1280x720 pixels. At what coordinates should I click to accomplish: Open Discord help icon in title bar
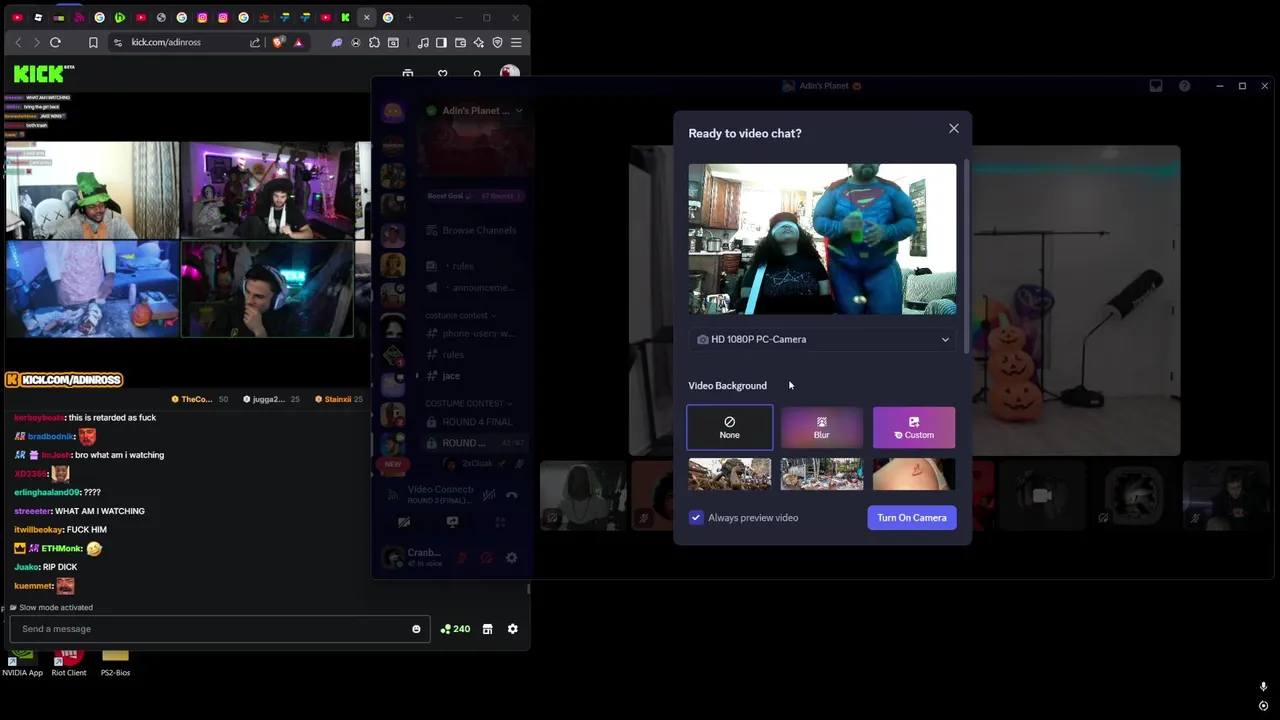pyautogui.click(x=1184, y=86)
